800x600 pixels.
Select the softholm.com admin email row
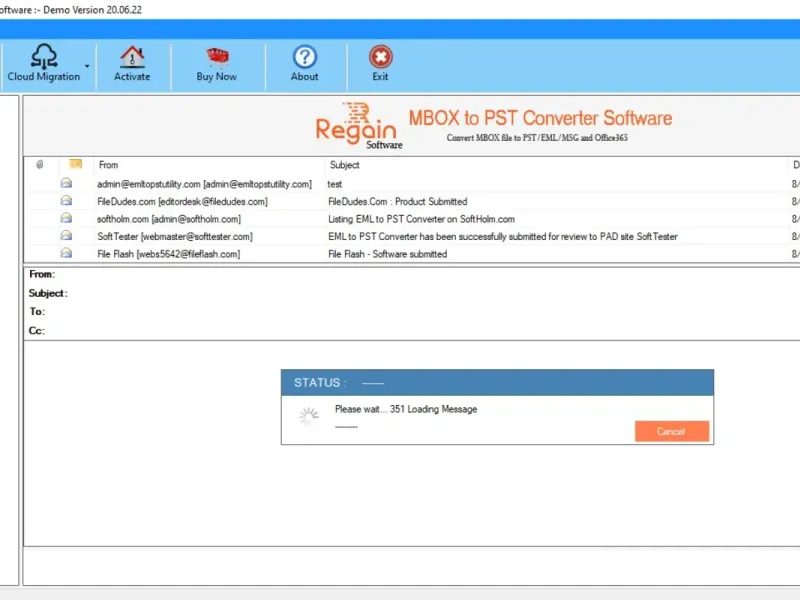coord(168,219)
